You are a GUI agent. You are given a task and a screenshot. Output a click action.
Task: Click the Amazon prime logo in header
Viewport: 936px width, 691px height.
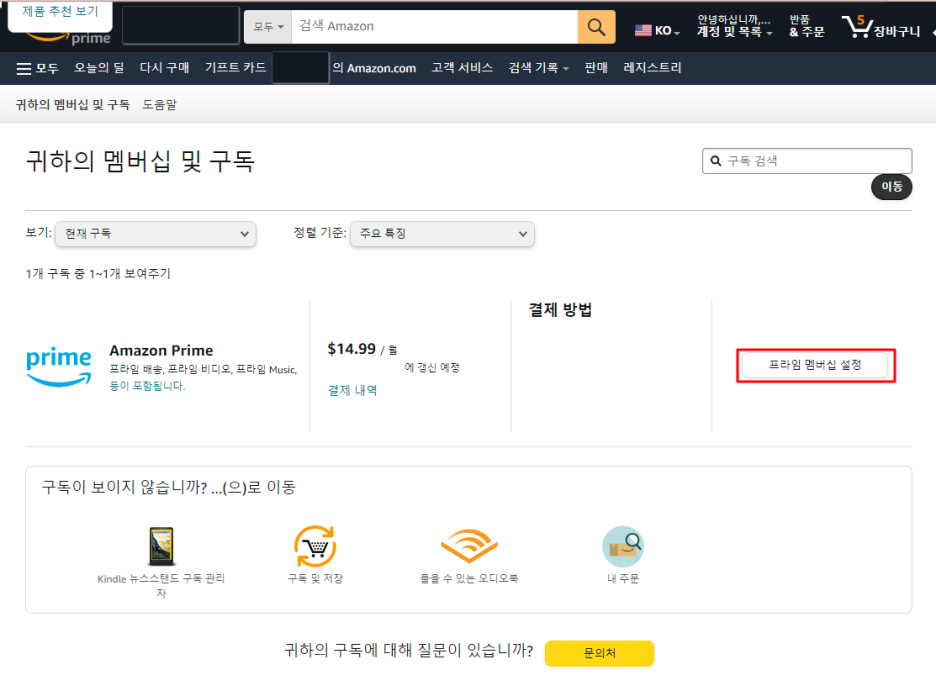(69, 37)
